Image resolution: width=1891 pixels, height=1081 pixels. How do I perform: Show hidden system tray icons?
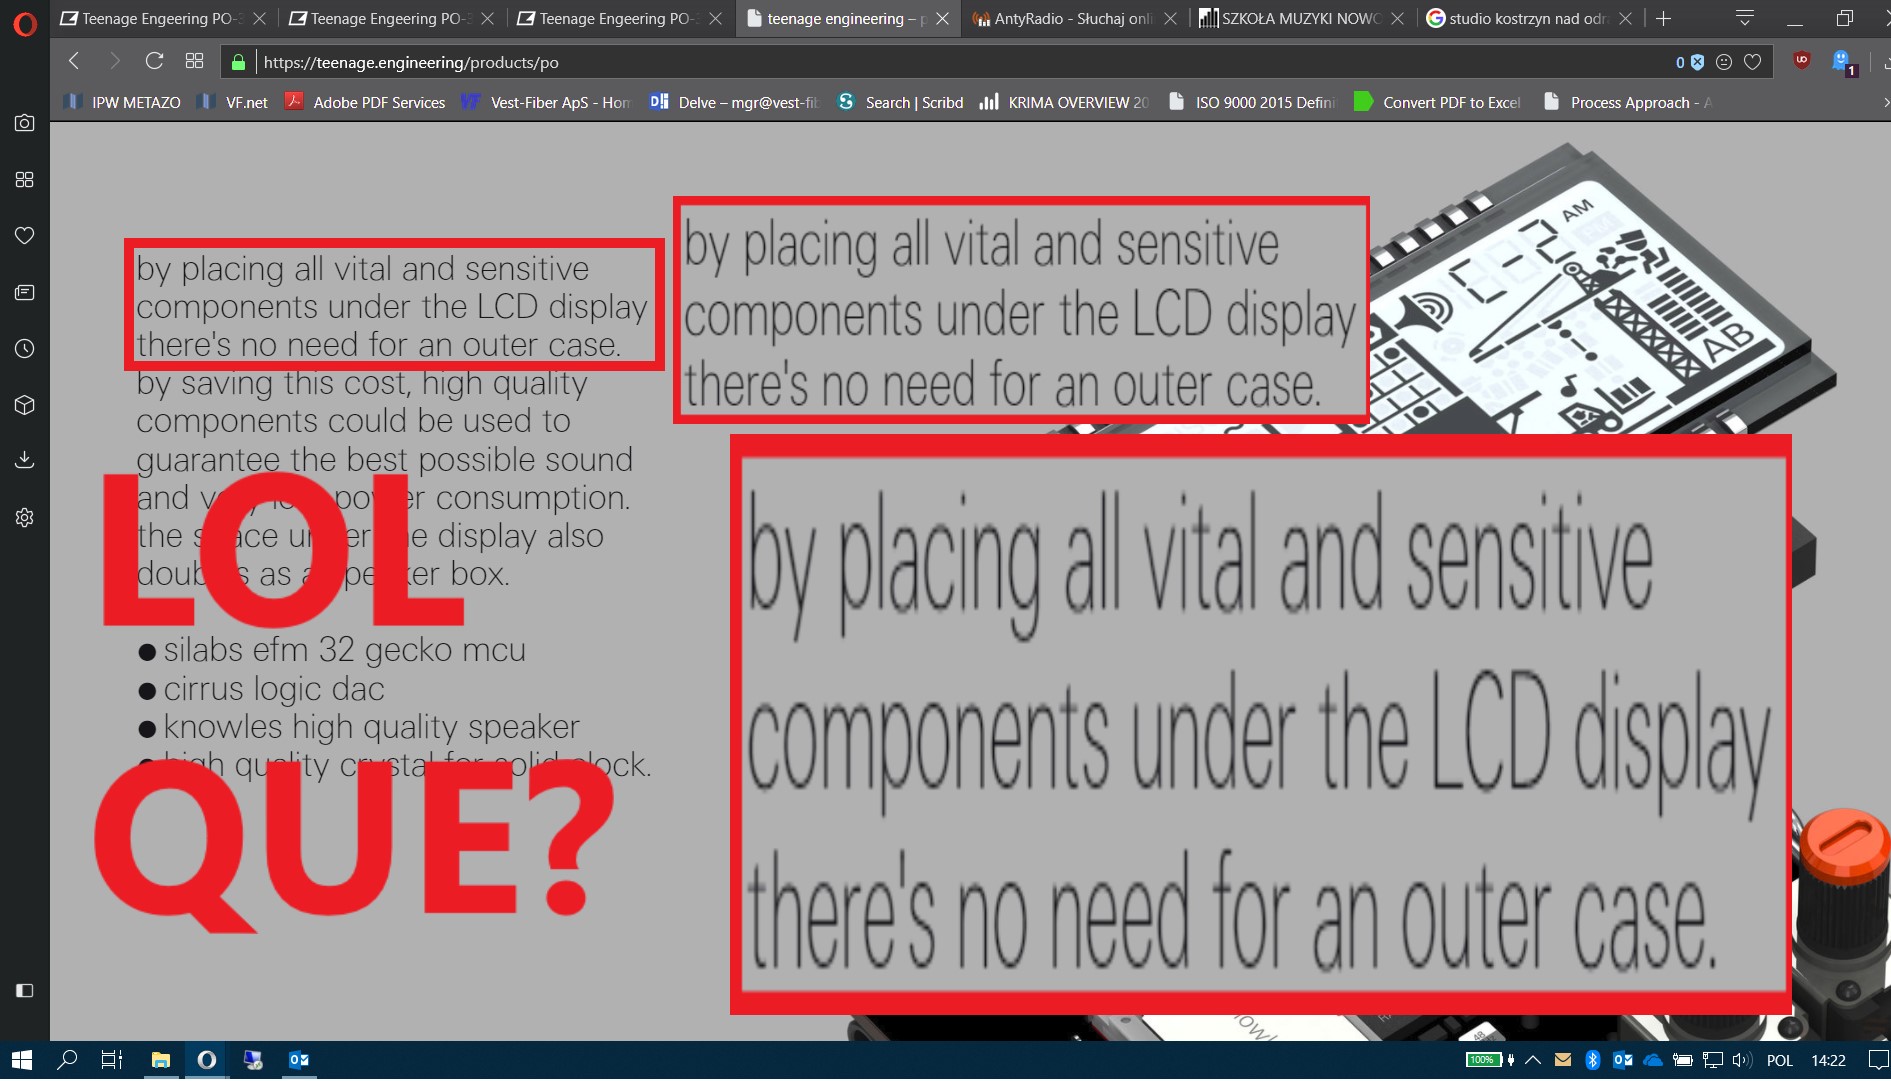tap(1533, 1060)
